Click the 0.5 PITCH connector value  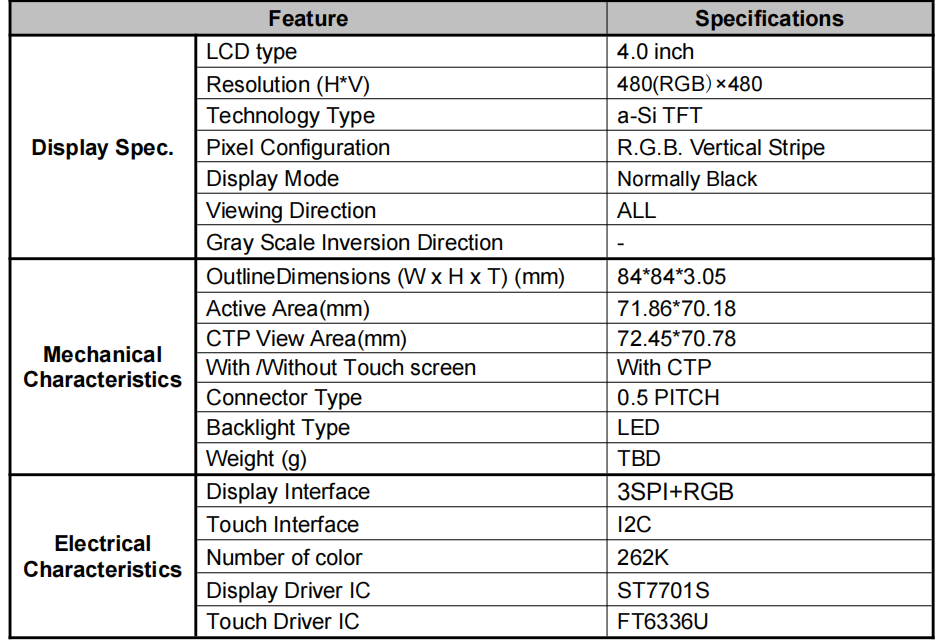[x=668, y=397]
